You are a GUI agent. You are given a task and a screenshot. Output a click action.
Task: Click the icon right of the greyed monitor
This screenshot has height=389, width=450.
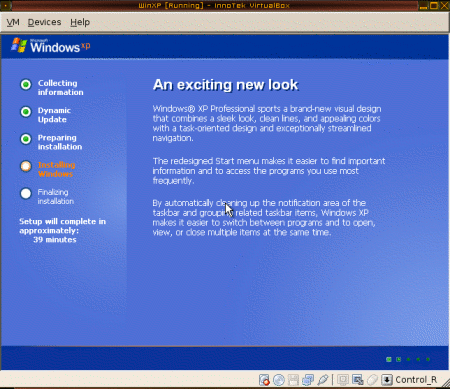(x=358, y=380)
